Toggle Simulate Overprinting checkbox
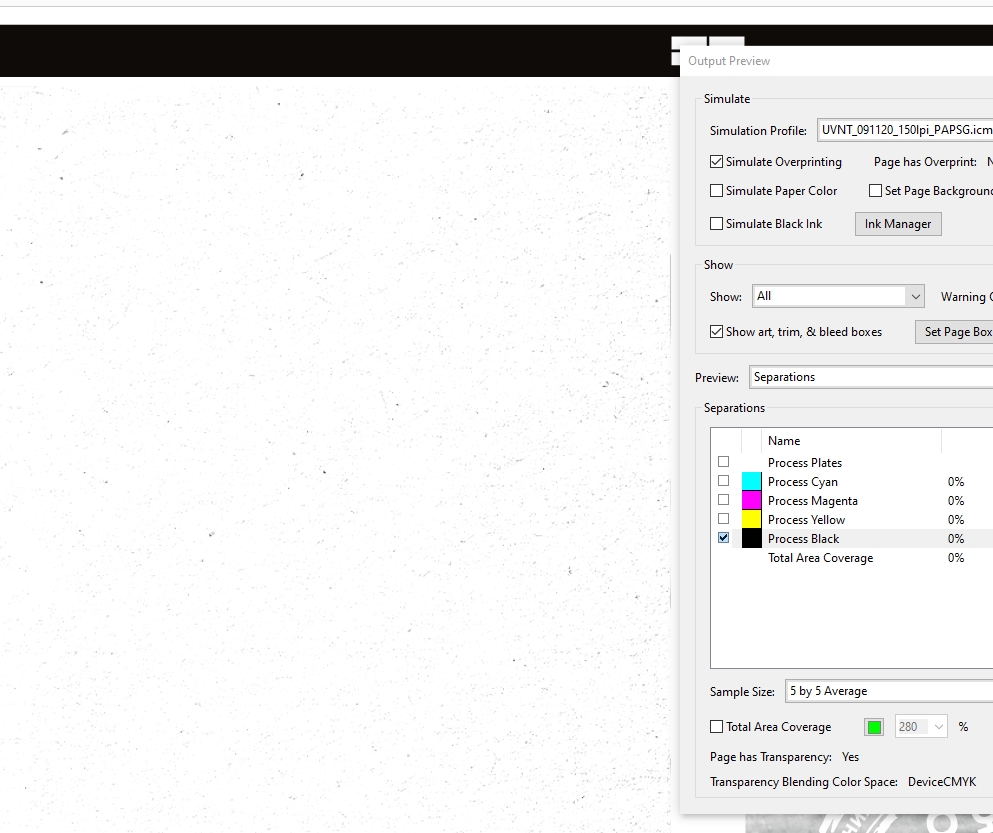Viewport: 993px width, 833px height. tap(716, 162)
